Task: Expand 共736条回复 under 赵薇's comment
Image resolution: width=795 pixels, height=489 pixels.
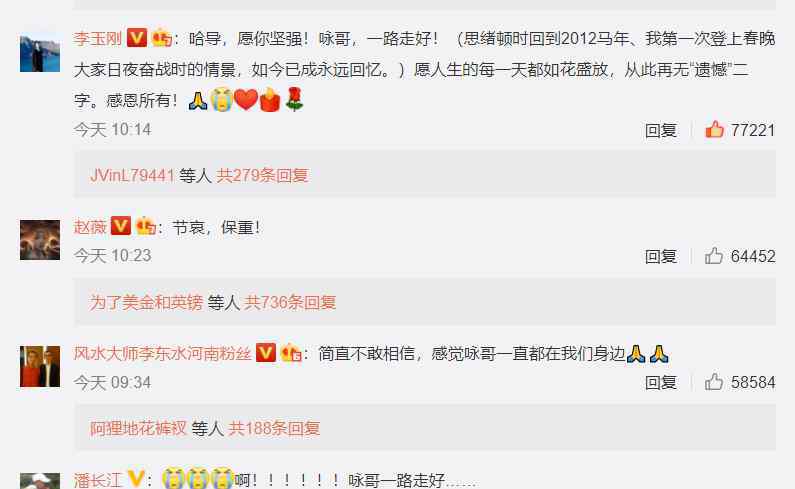Action: pos(290,302)
